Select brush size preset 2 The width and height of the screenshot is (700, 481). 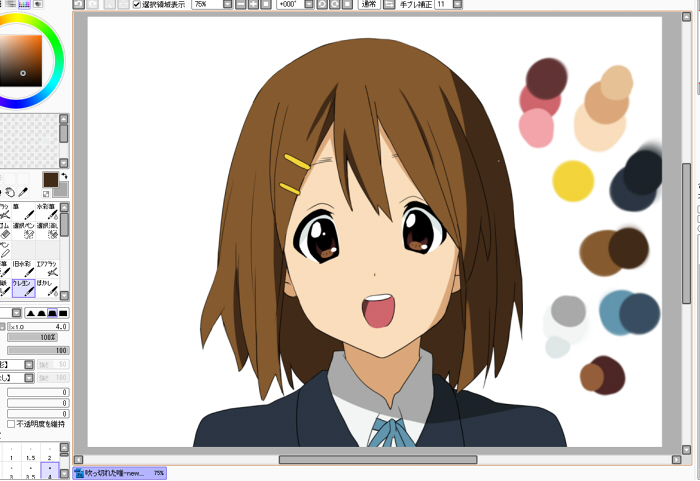click(50, 452)
